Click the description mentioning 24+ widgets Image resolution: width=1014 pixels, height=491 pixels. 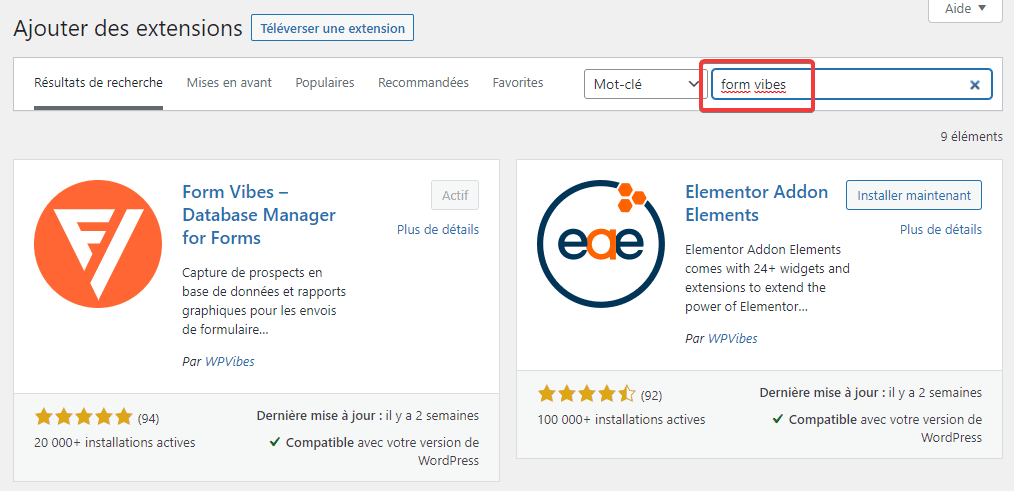point(768,278)
